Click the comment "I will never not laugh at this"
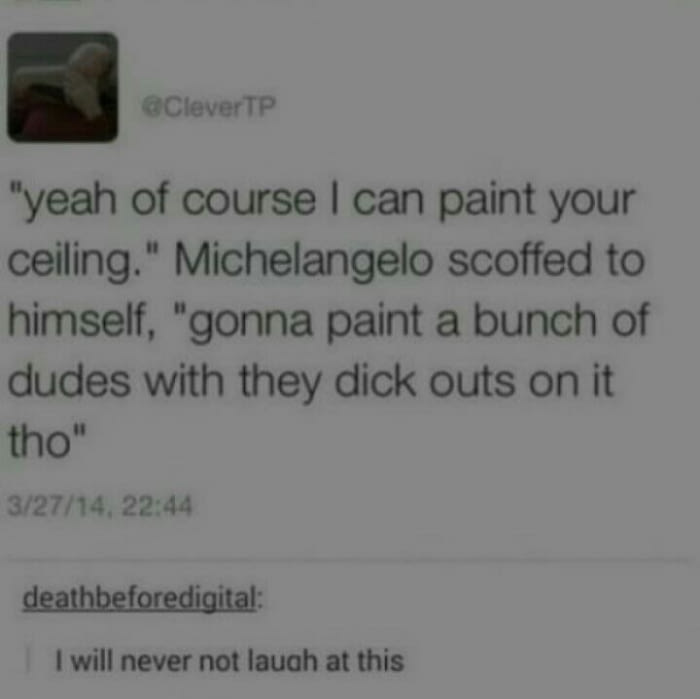This screenshot has height=699, width=700. (x=229, y=660)
